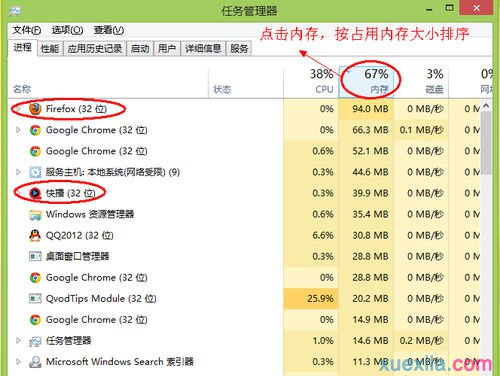
Task: Select the Microsoft Windows Search icon
Action: pos(35,362)
